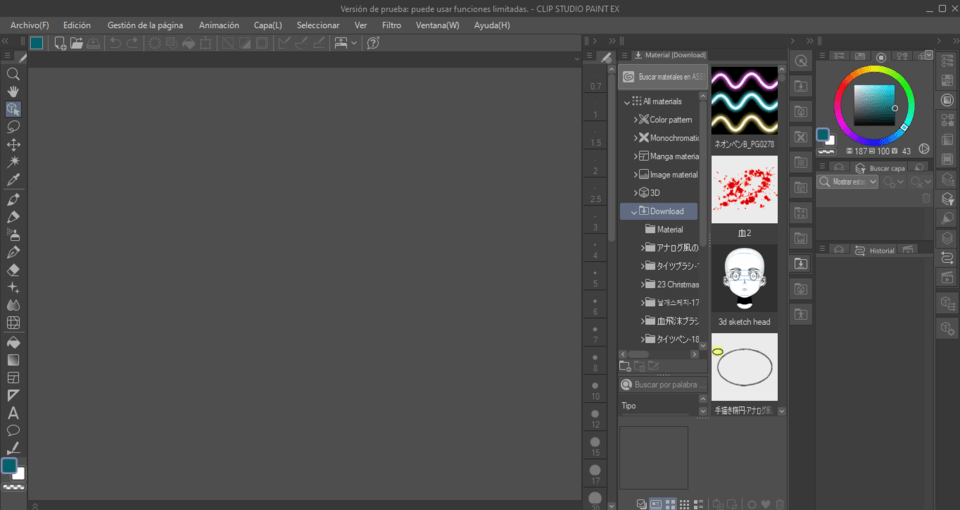The height and width of the screenshot is (510, 960).
Task: Toggle the material details display button
Action: 656,504
